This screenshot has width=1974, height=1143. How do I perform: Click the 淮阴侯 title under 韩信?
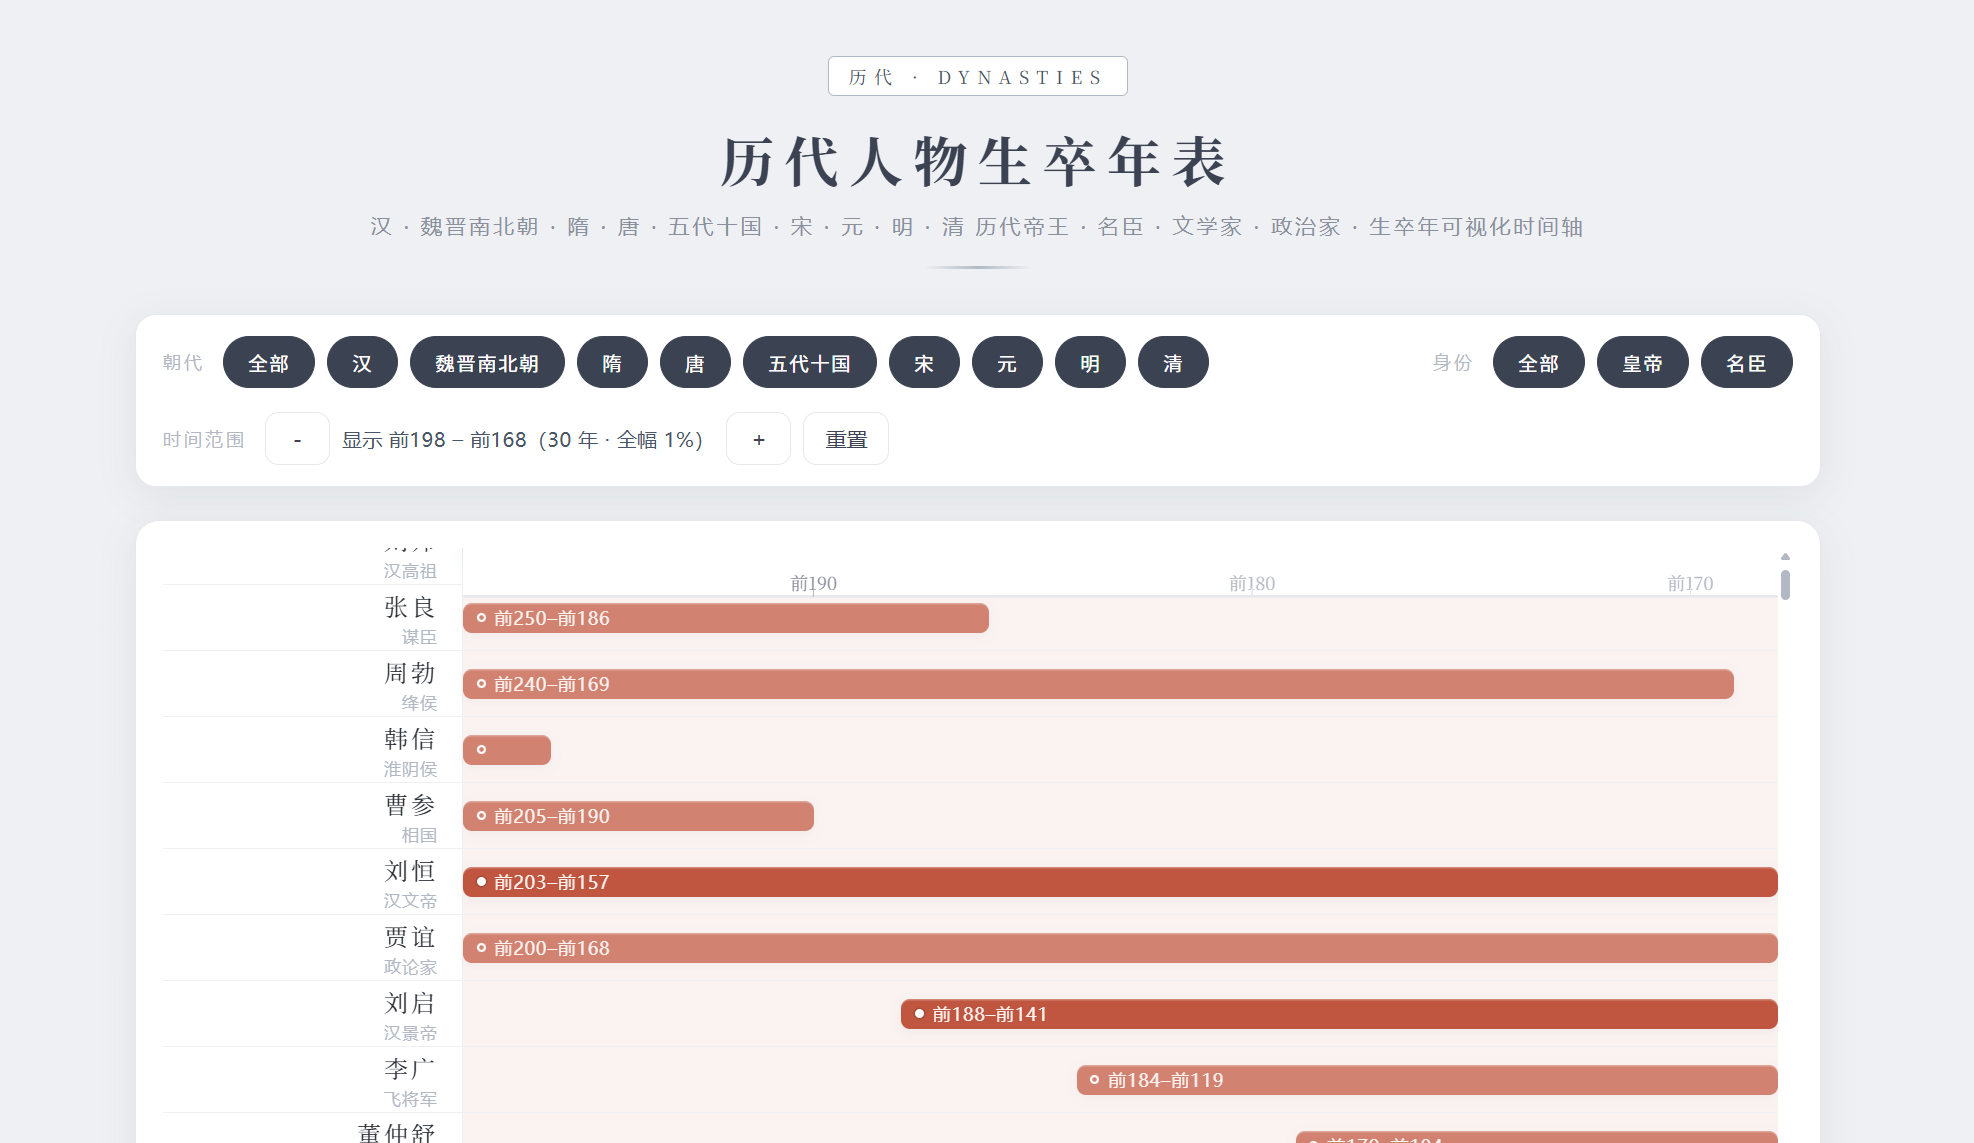pos(410,769)
